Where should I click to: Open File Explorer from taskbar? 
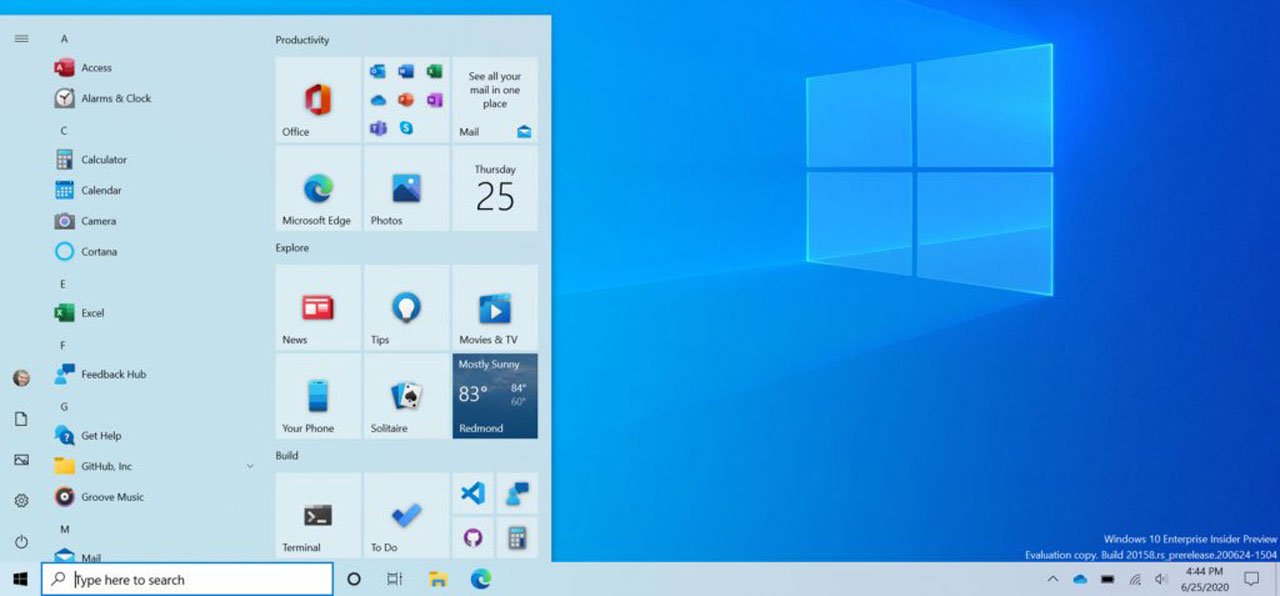click(x=437, y=579)
